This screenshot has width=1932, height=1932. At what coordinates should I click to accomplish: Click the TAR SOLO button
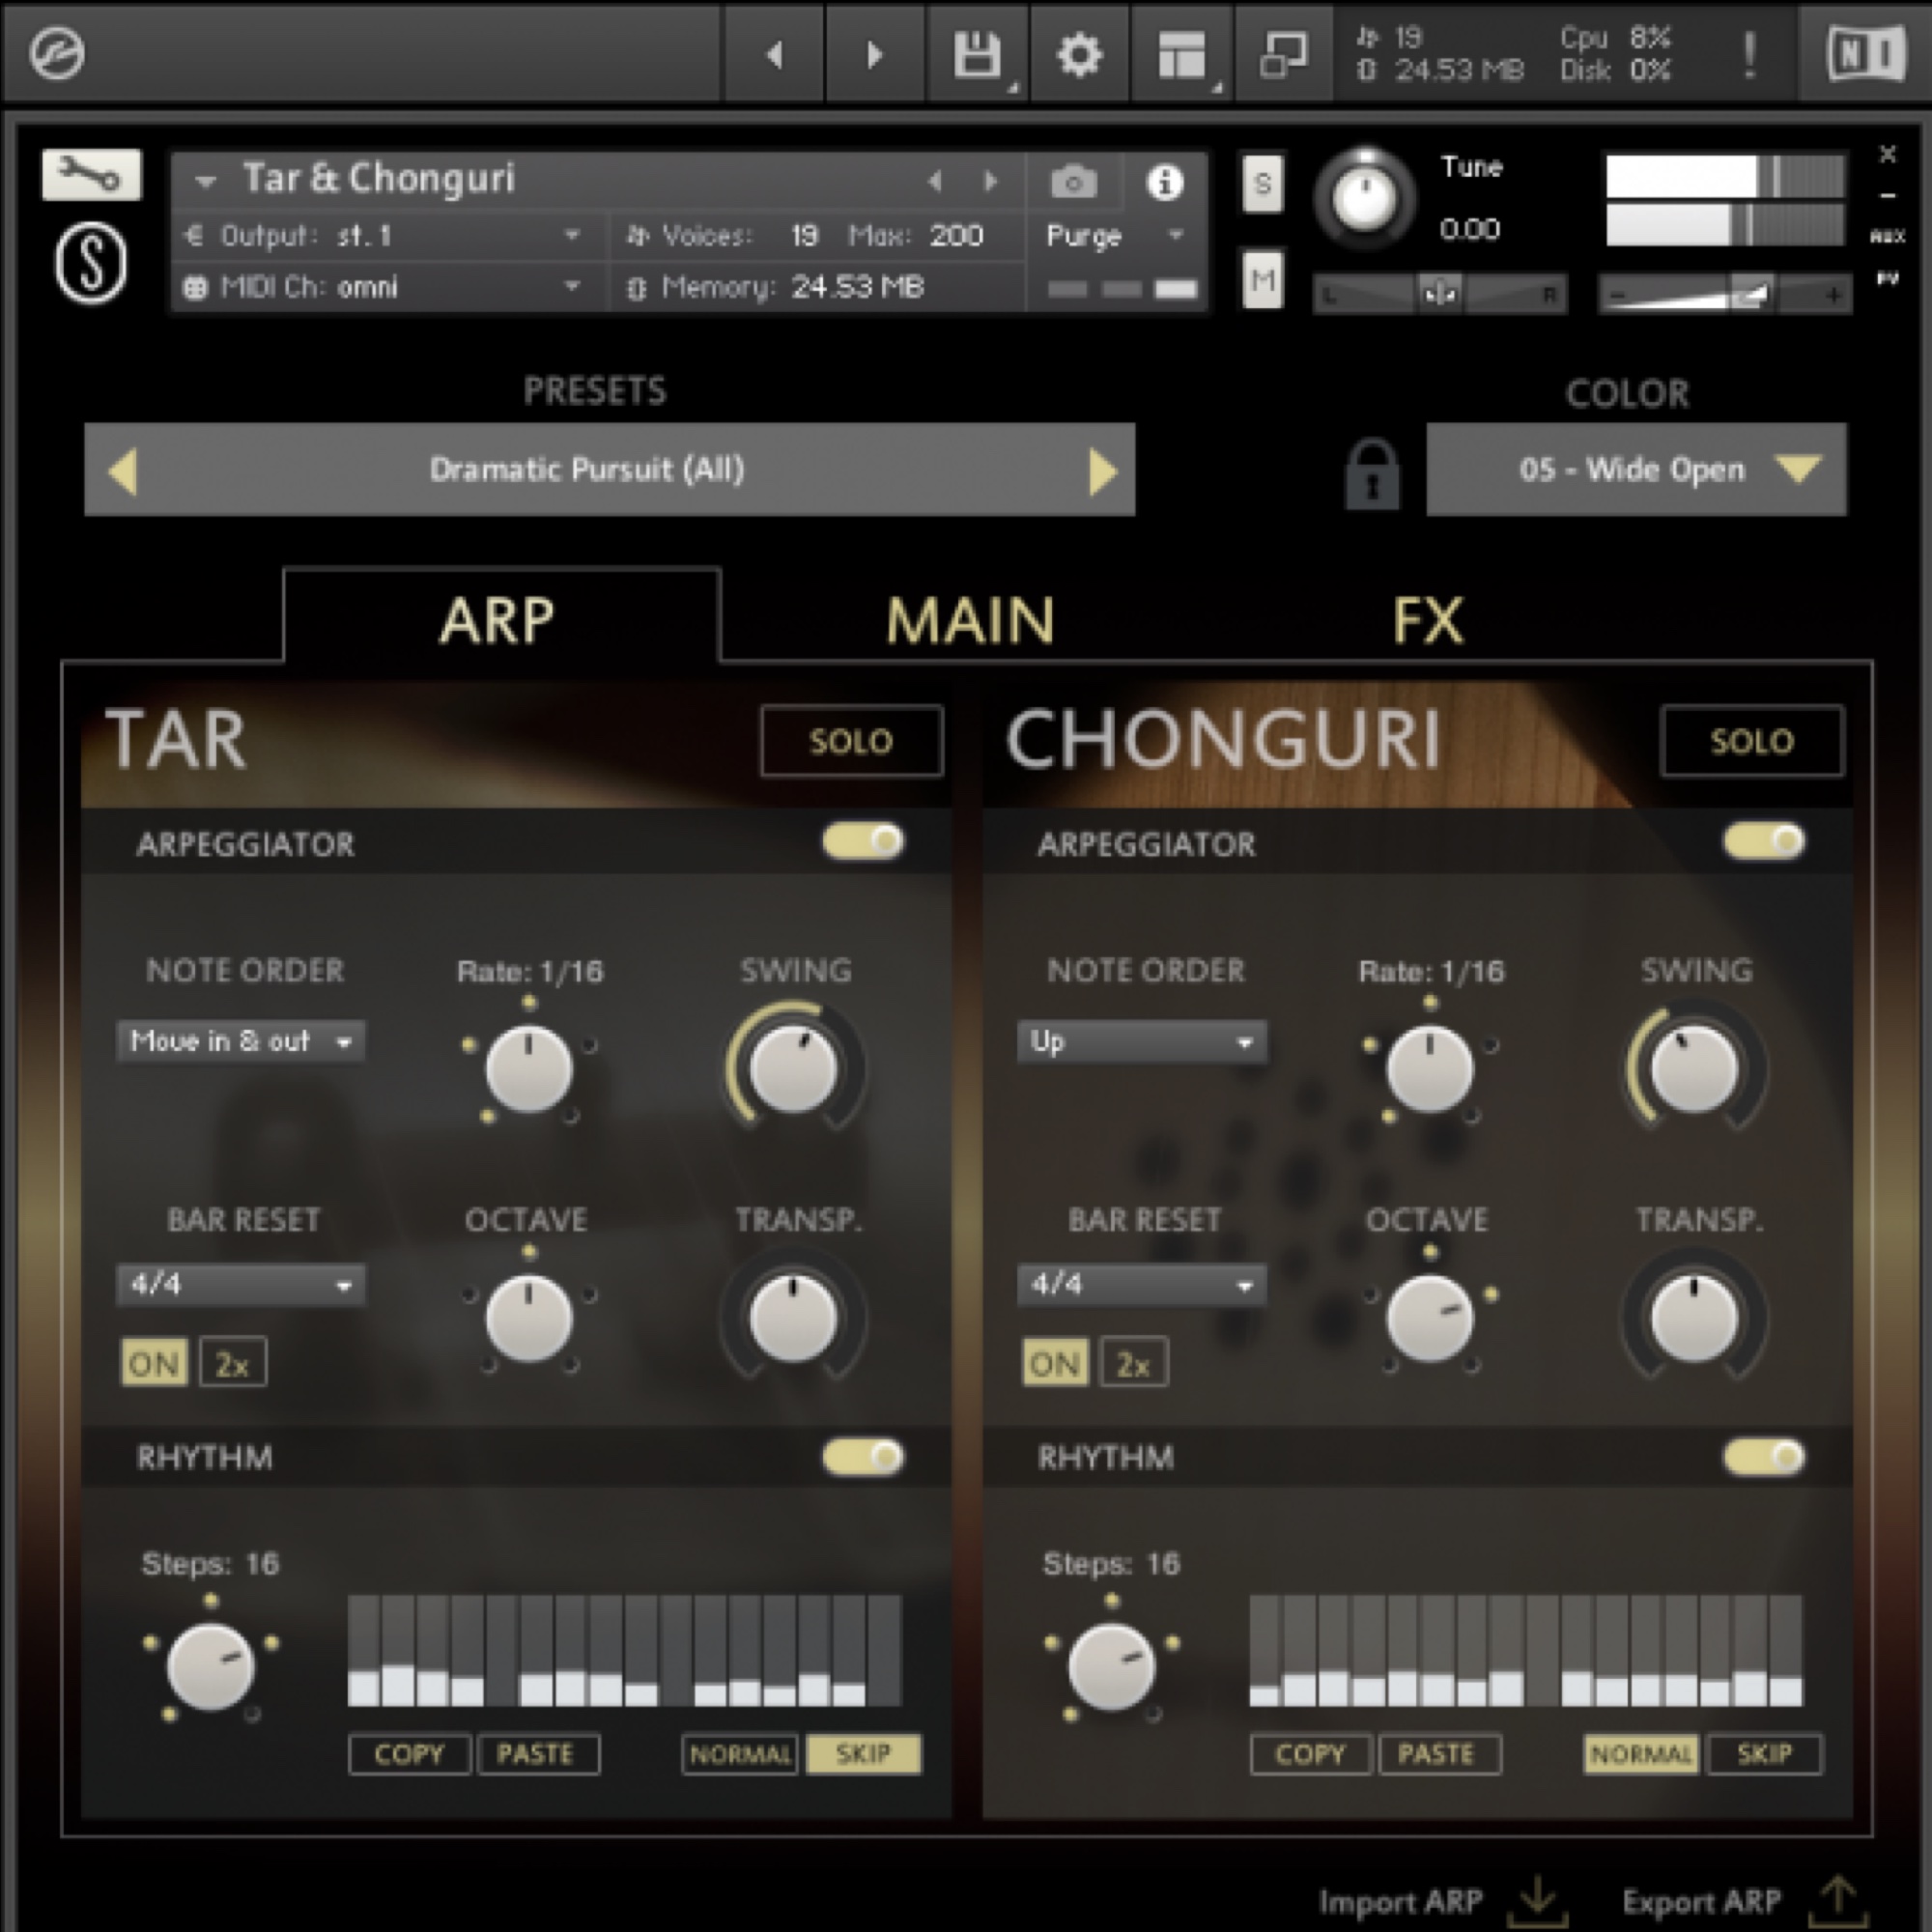[x=851, y=741]
